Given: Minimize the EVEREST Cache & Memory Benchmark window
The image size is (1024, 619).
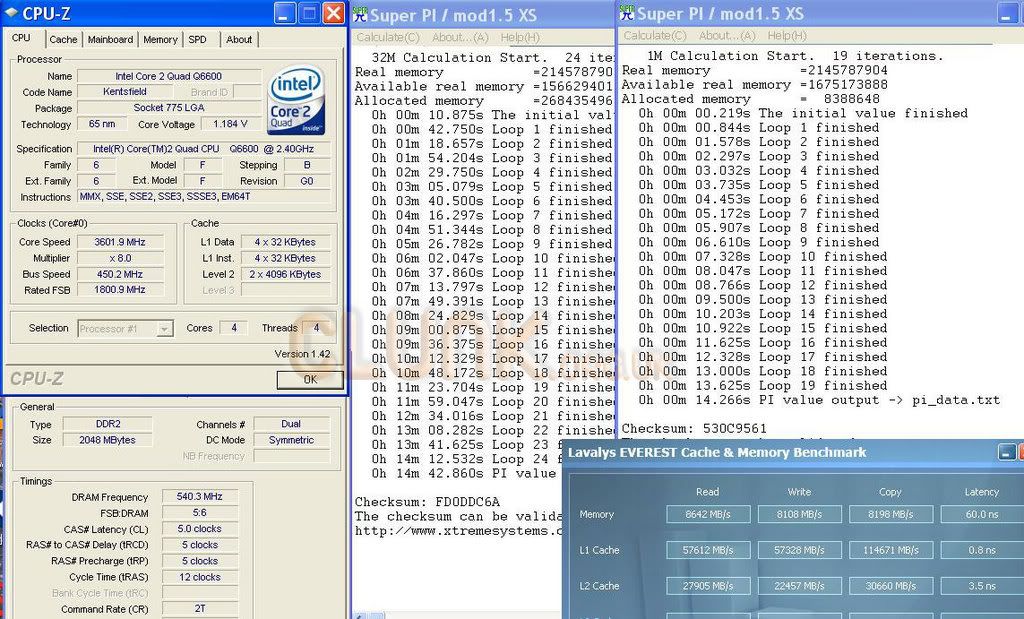Looking at the screenshot, I should 1007,452.
